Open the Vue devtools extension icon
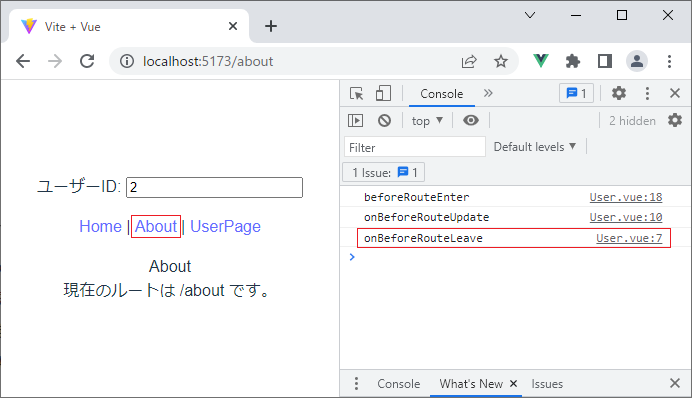 pyautogui.click(x=541, y=61)
